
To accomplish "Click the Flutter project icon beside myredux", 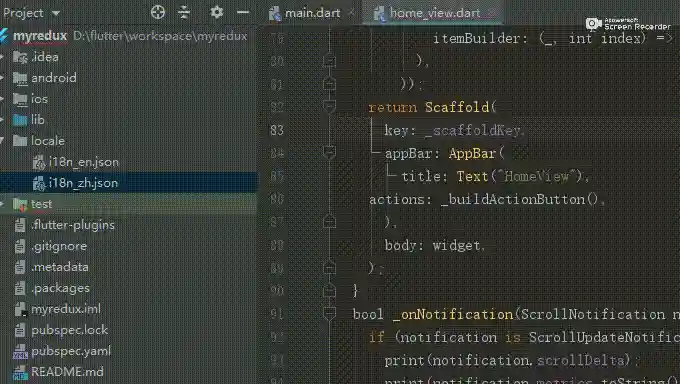I will tap(4, 36).
